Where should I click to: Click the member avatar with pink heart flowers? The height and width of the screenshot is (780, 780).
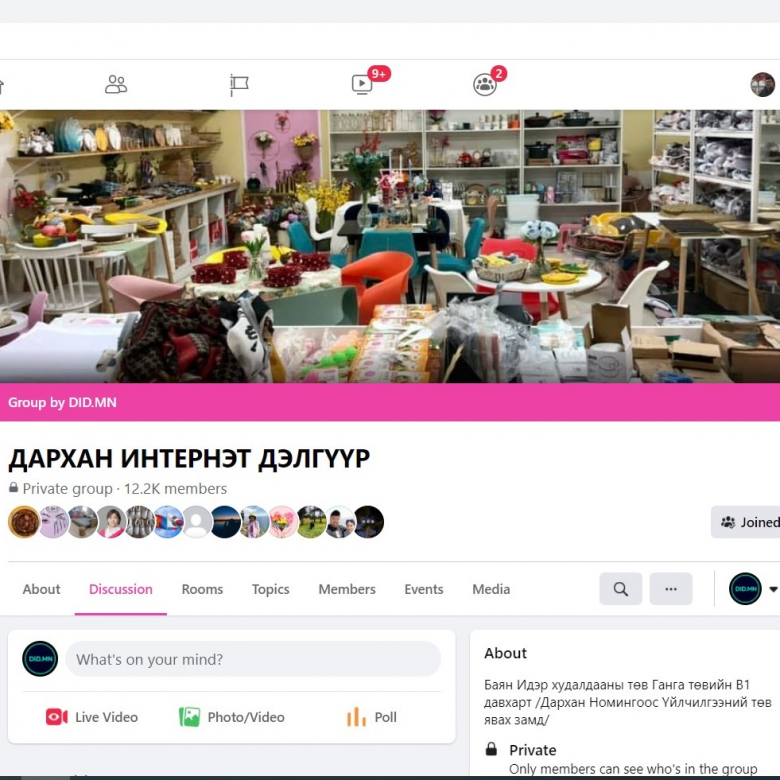click(x=282, y=522)
